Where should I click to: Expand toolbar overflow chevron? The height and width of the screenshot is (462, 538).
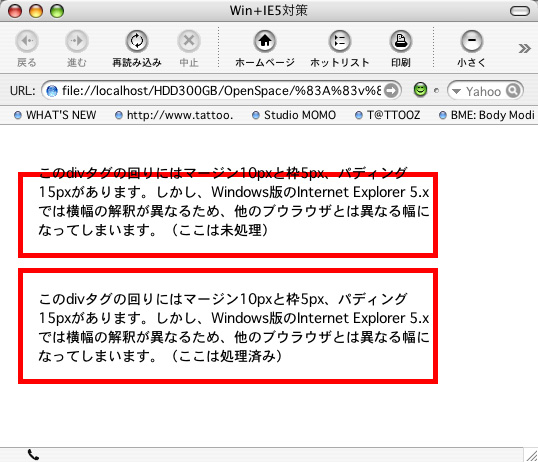pyautogui.click(x=525, y=48)
